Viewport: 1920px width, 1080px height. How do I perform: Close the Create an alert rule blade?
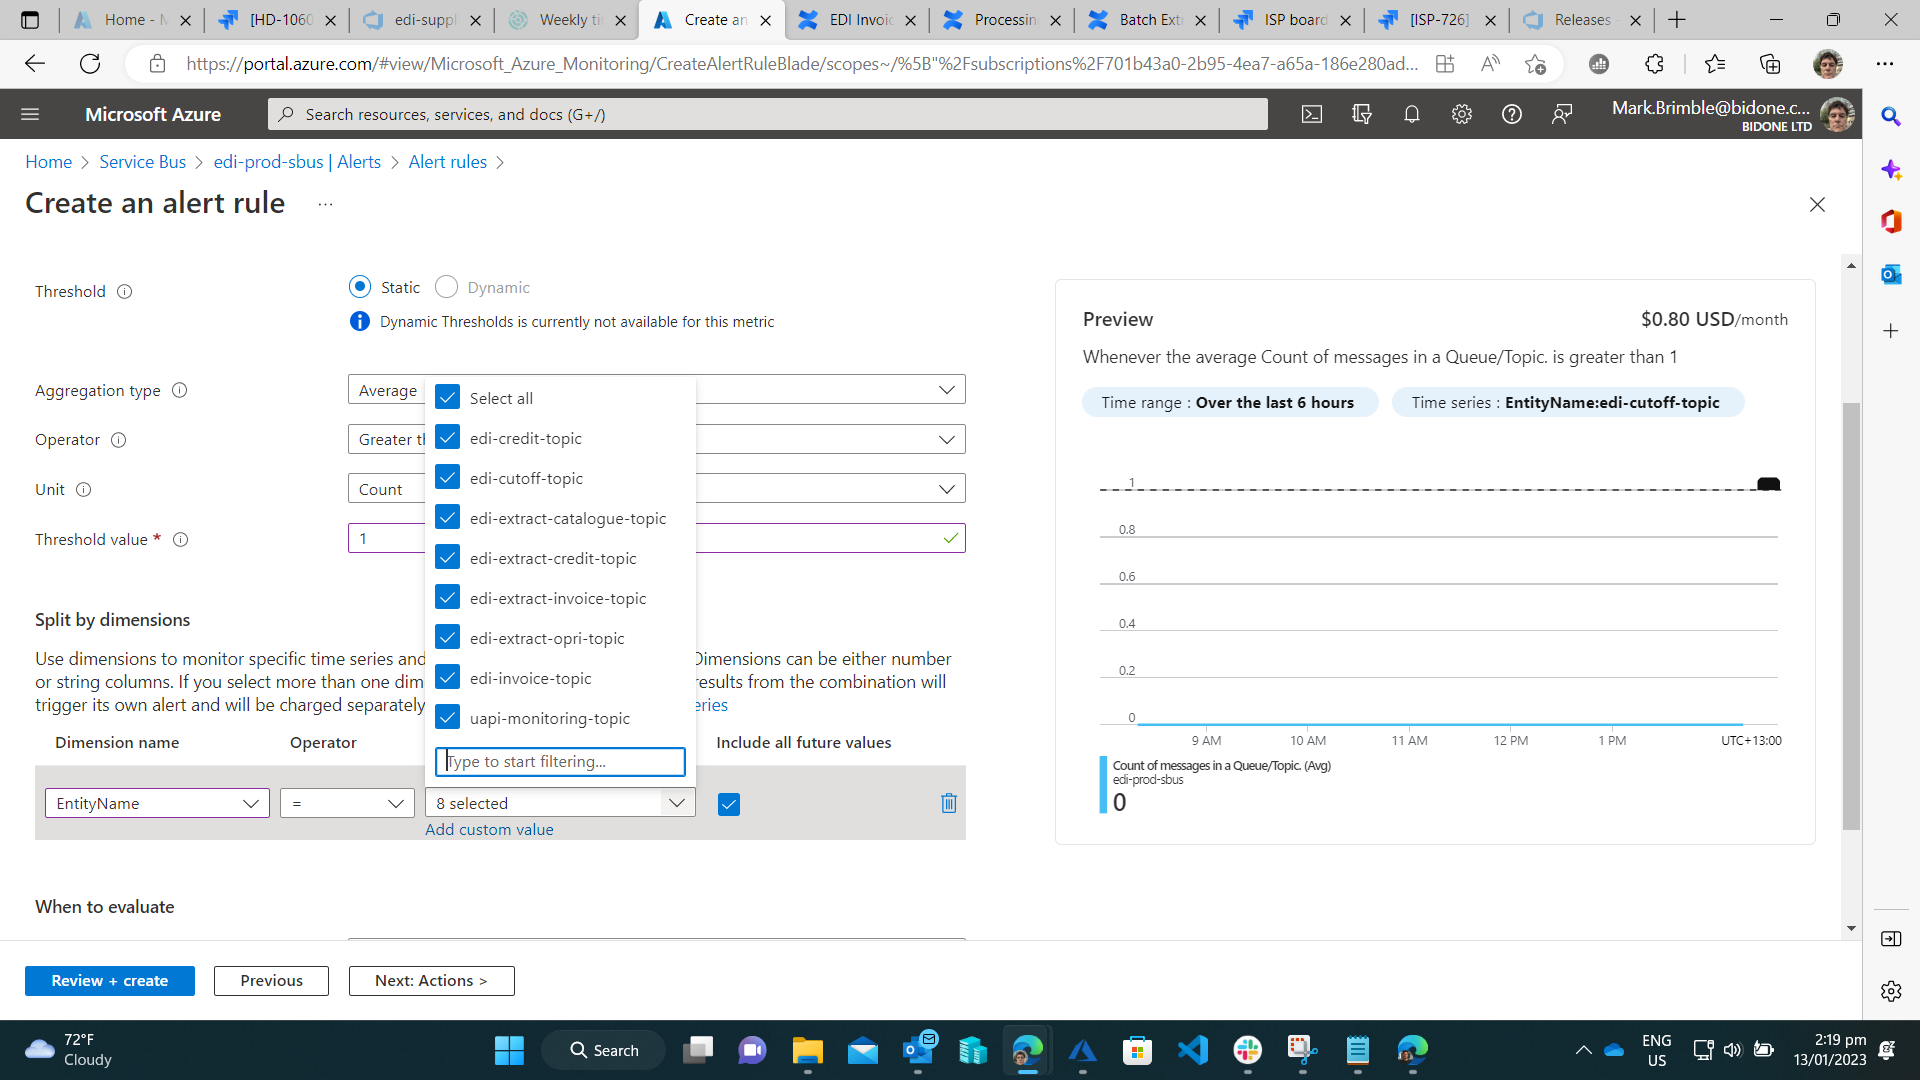[x=1817, y=204]
